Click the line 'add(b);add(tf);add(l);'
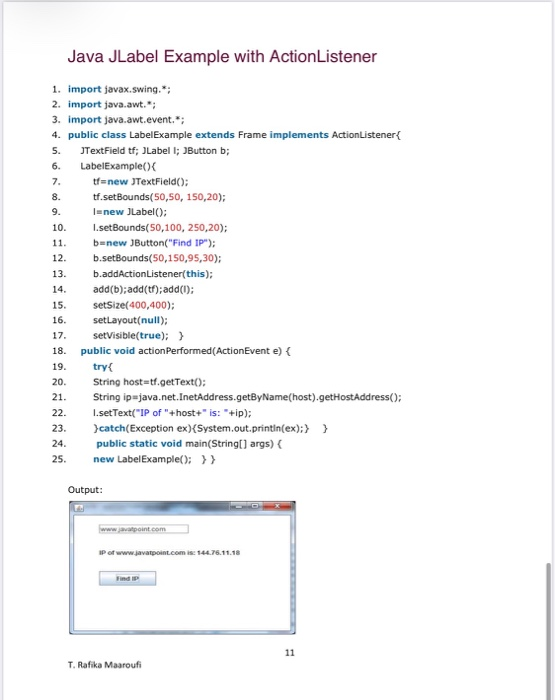Viewport: 555px width, 700px height. 143,289
